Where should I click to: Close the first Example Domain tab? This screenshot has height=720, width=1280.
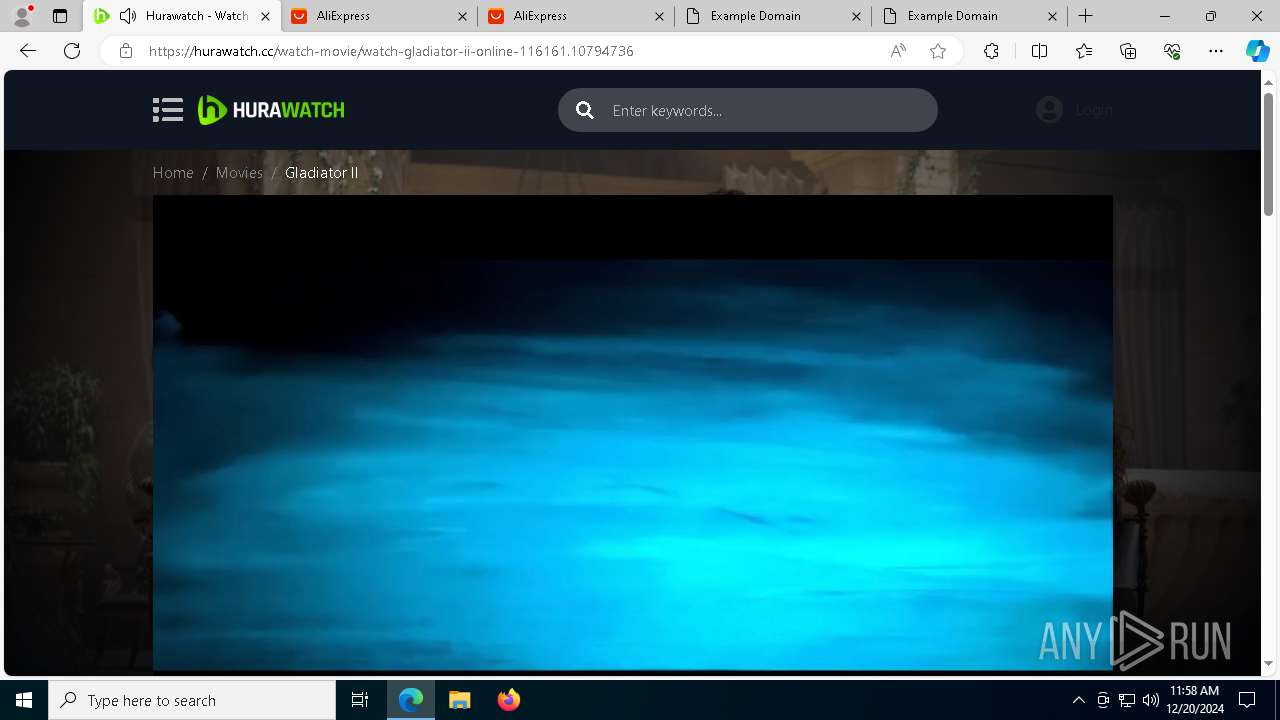pos(856,16)
